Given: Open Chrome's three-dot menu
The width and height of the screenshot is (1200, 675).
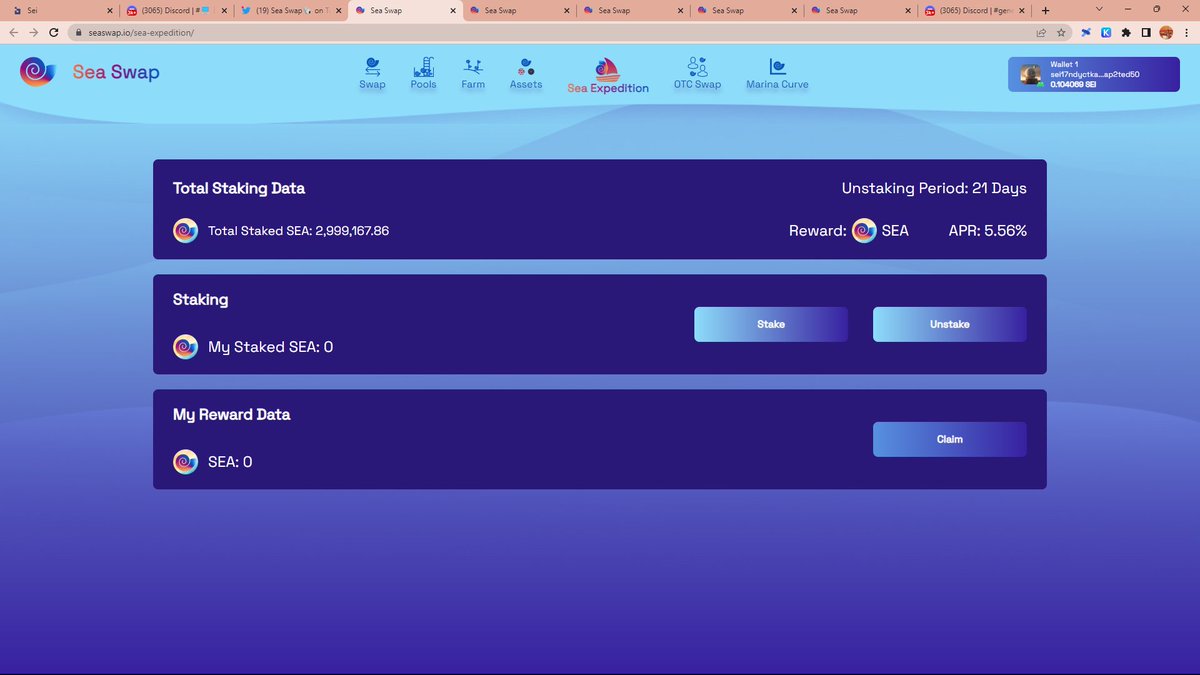Looking at the screenshot, I should coord(1186,32).
